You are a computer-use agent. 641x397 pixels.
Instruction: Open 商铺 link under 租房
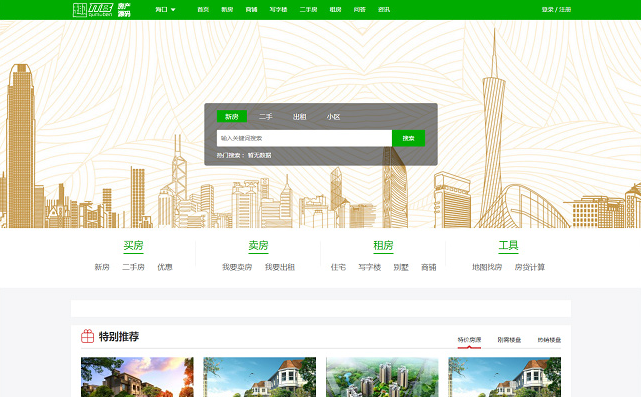[x=429, y=267]
